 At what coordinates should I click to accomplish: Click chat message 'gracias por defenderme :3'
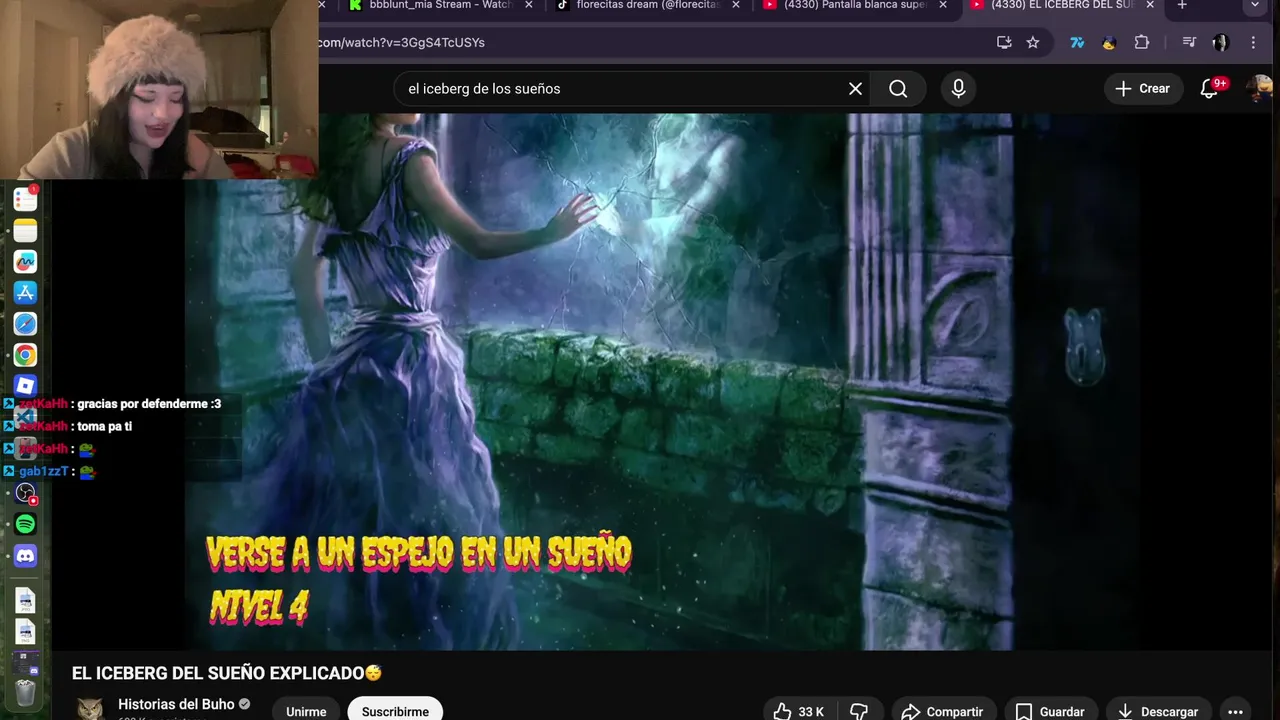click(149, 404)
